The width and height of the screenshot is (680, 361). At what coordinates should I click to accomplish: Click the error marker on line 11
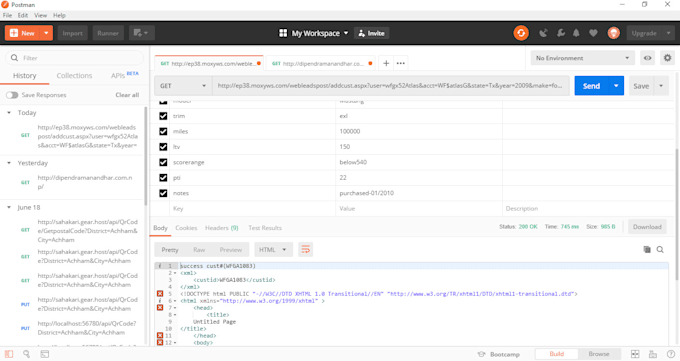(160, 335)
